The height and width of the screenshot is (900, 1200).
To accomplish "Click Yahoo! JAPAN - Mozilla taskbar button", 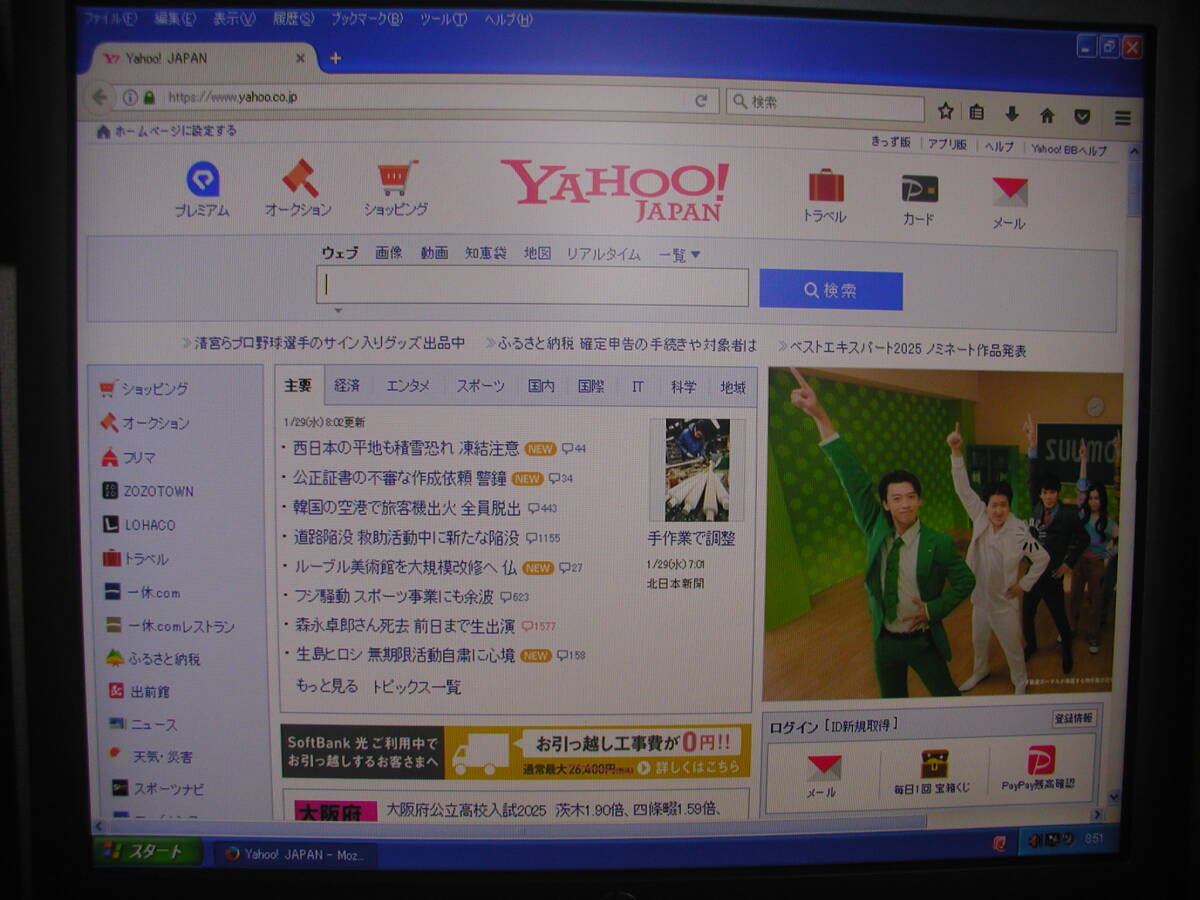I will coord(296,855).
